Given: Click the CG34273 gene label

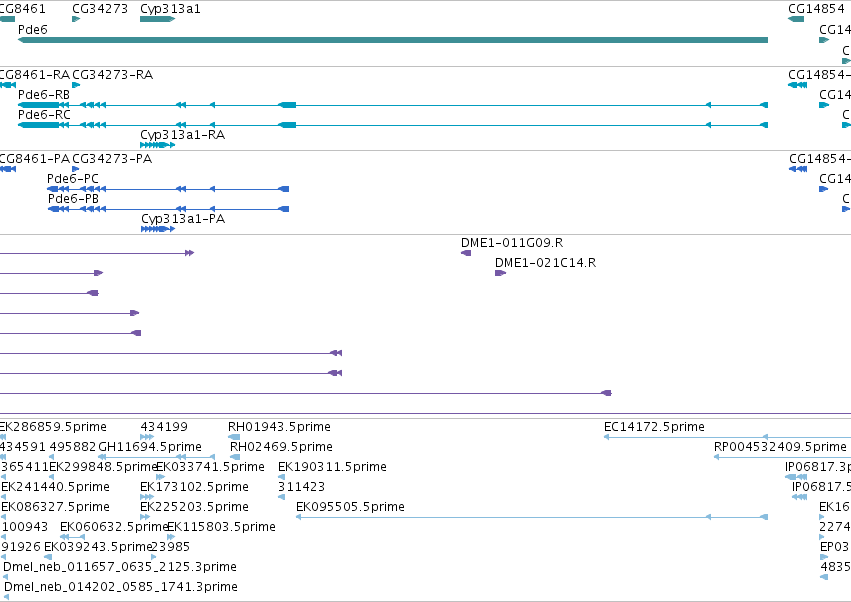Looking at the screenshot, I should 100,9.
